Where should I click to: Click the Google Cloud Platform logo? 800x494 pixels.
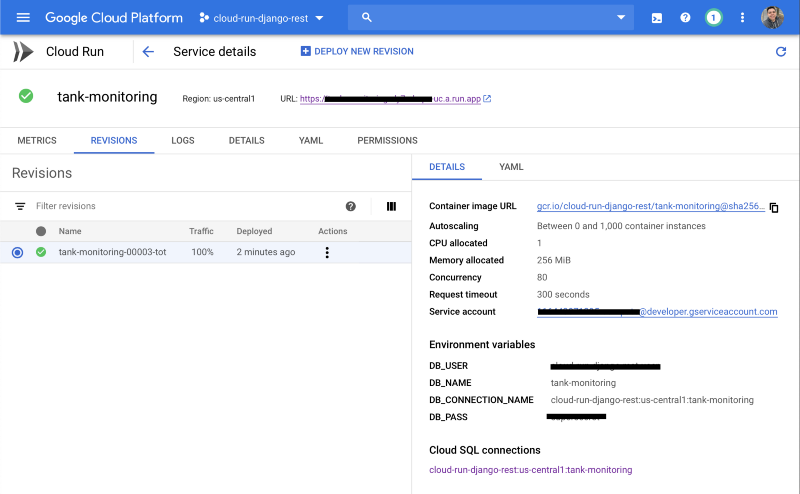coord(114,18)
